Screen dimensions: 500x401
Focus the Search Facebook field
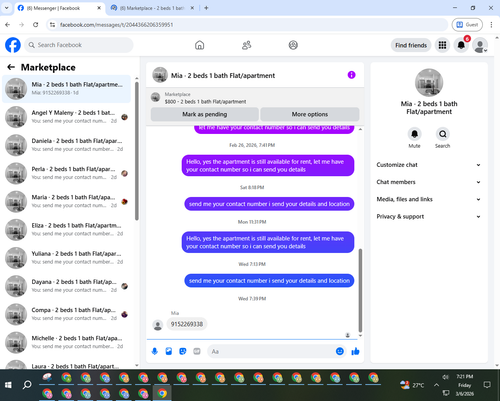tap(79, 45)
